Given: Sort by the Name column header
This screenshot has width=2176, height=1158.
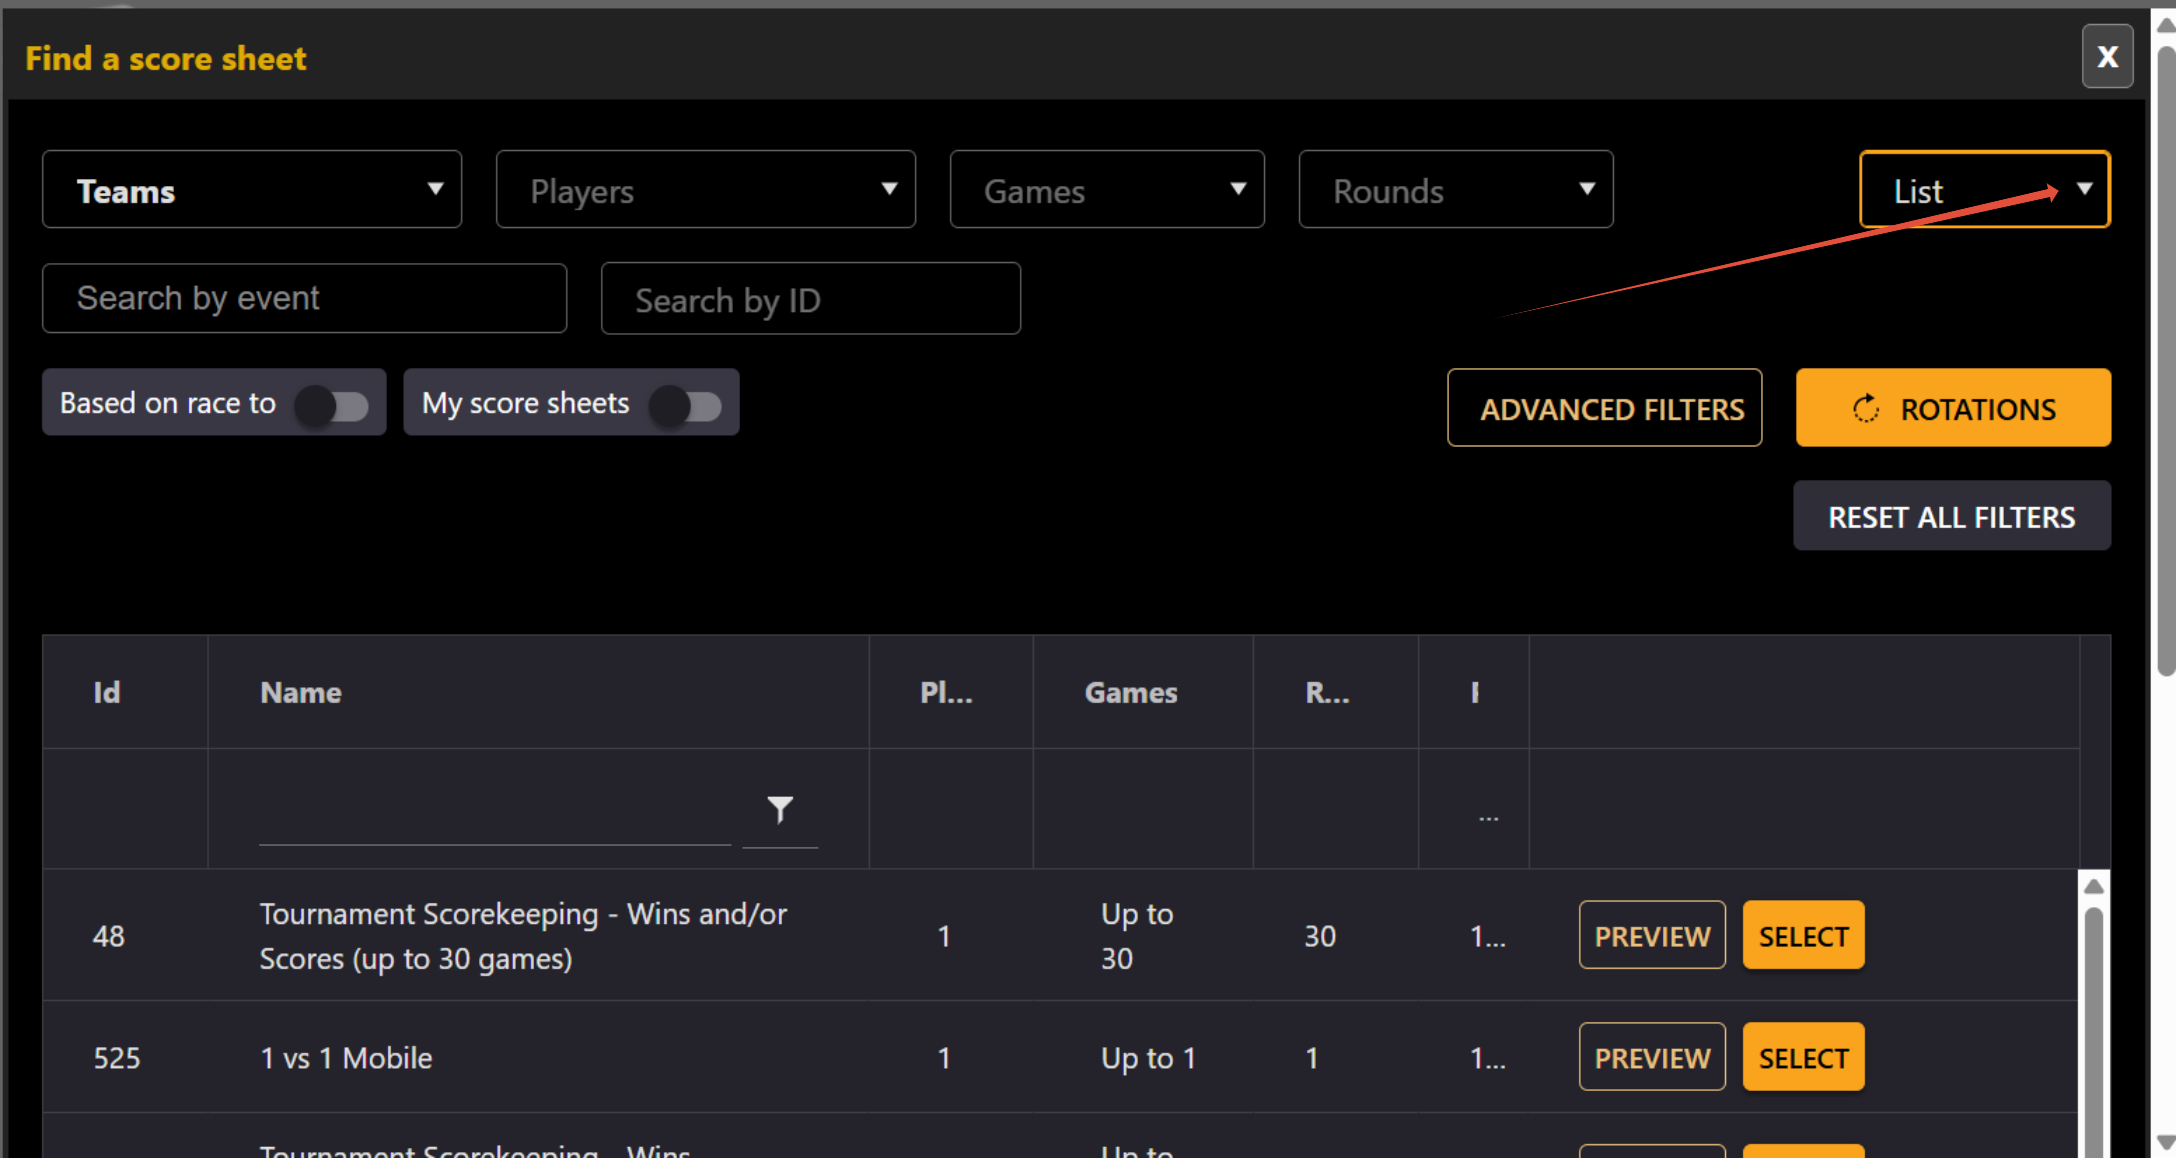Looking at the screenshot, I should tap(301, 692).
